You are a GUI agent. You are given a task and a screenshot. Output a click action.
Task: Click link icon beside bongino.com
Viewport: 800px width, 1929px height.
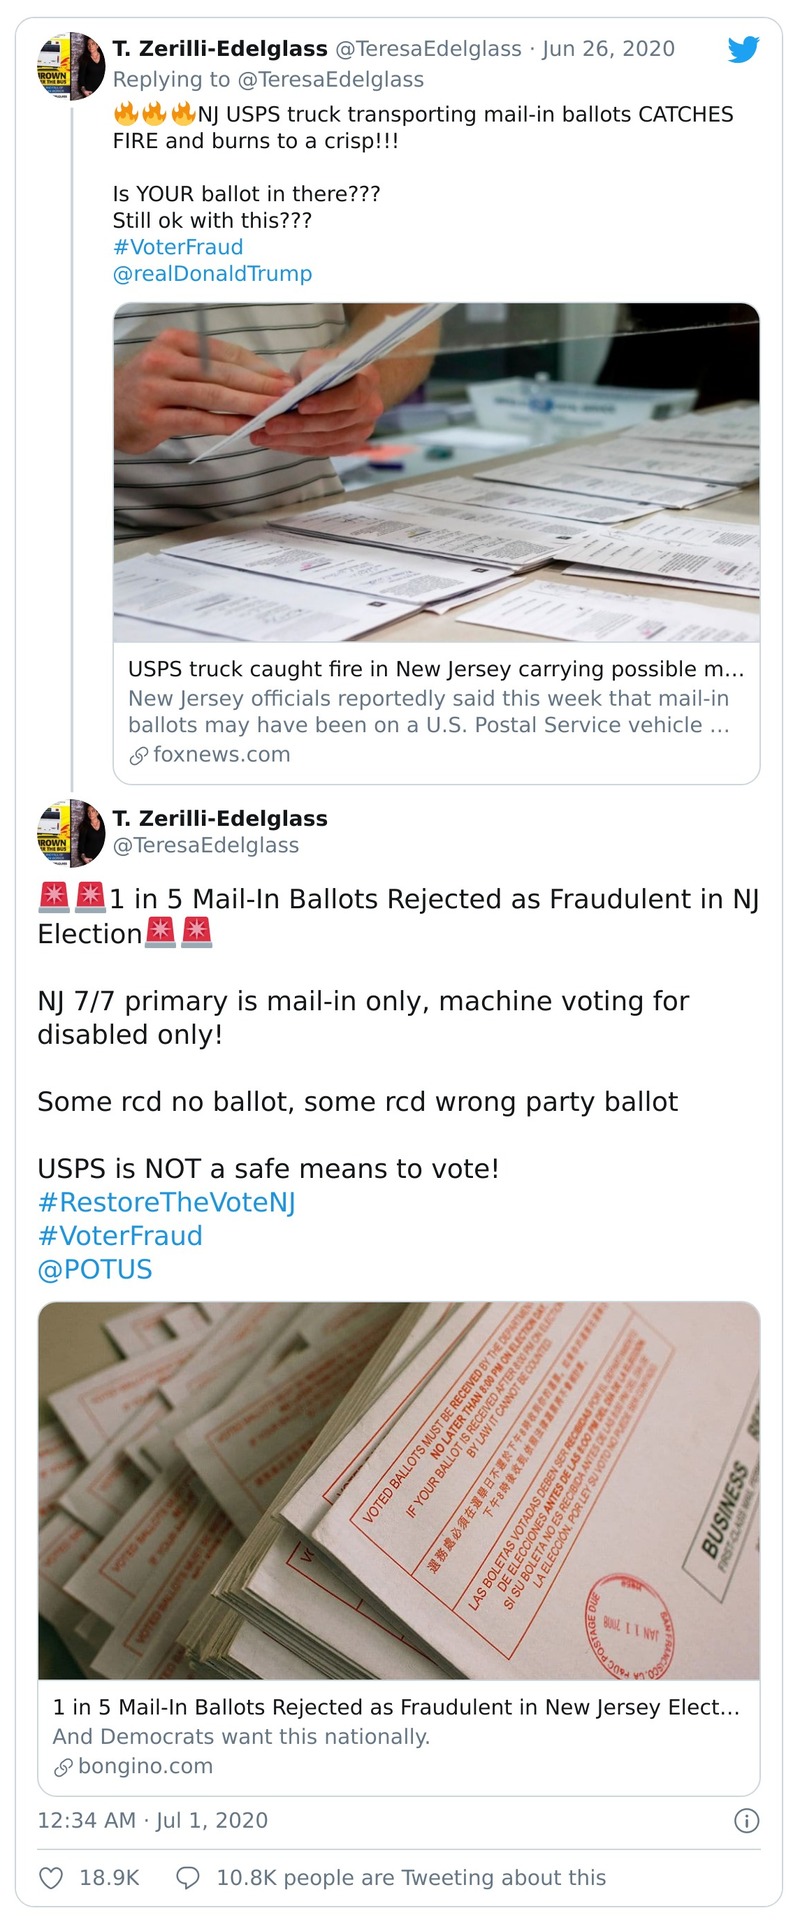(x=63, y=1766)
